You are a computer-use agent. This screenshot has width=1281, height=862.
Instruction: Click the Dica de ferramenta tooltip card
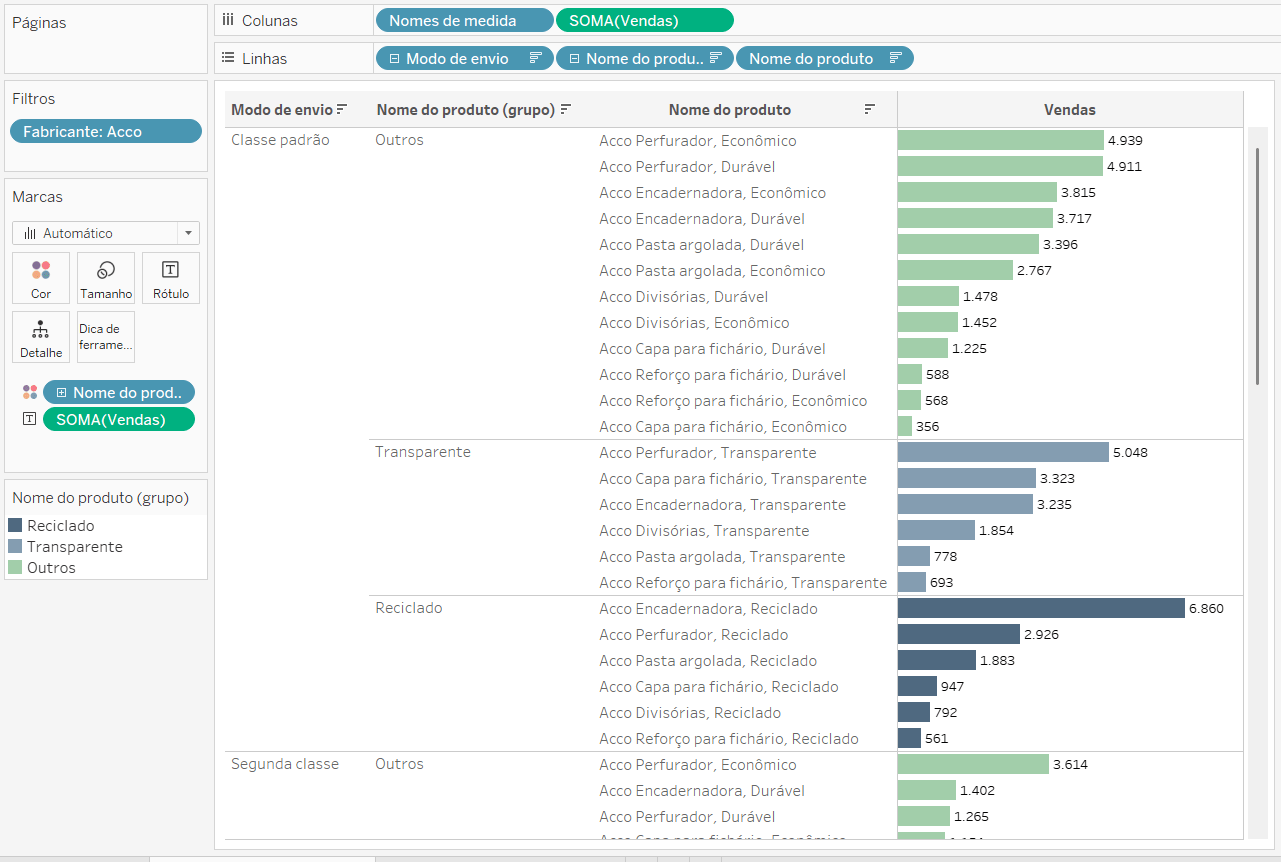click(106, 337)
